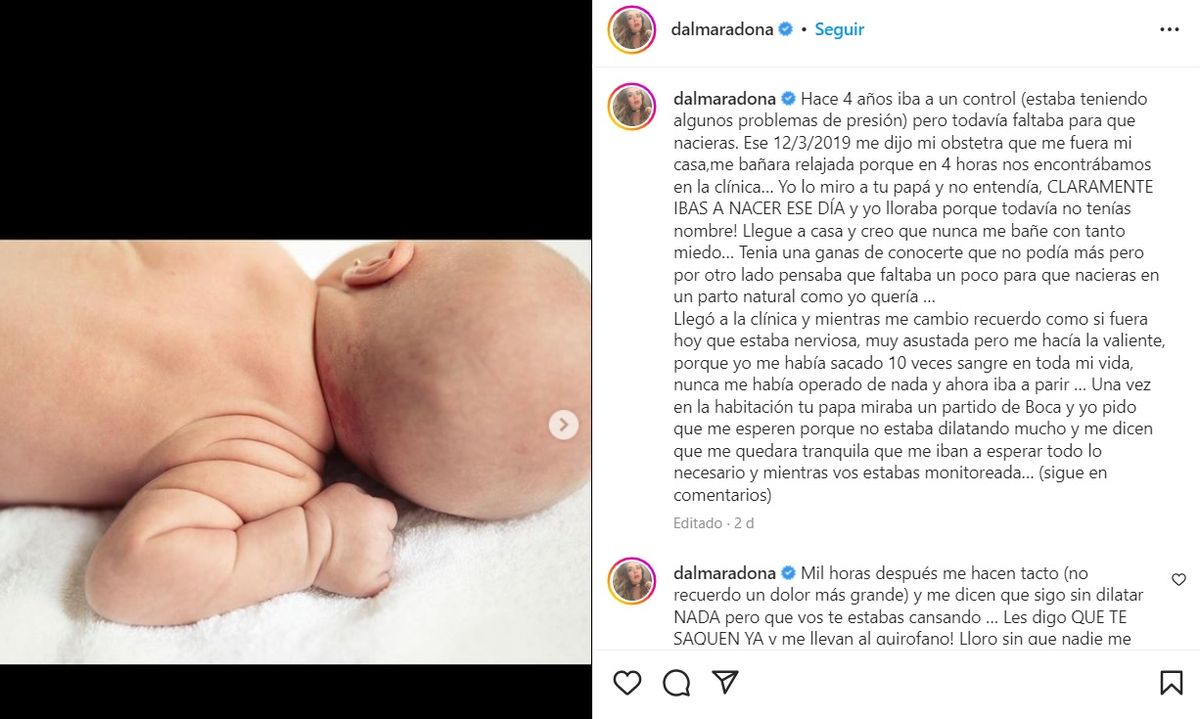Click the baby photo in the post
The image size is (1200, 719).
click(x=295, y=451)
